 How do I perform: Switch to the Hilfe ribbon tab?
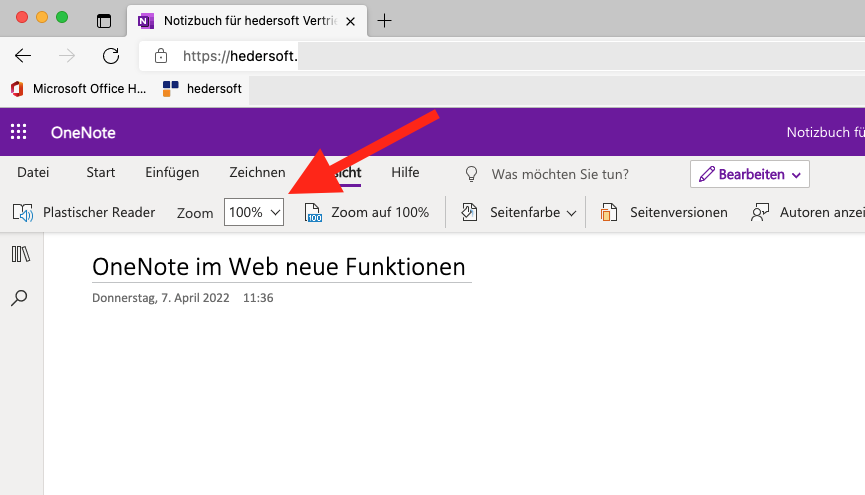[405, 173]
